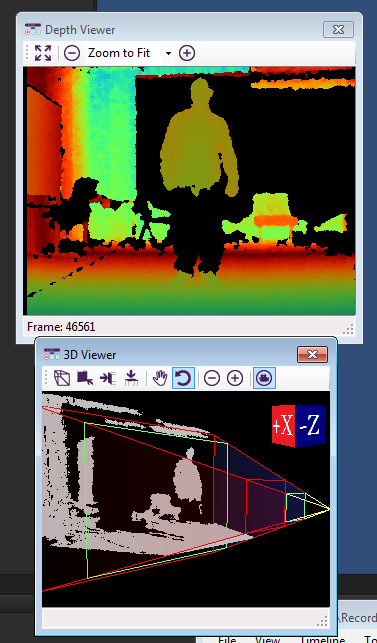Zoom in with Depth Viewer plus button
This screenshot has height=643, width=377.
point(187,53)
